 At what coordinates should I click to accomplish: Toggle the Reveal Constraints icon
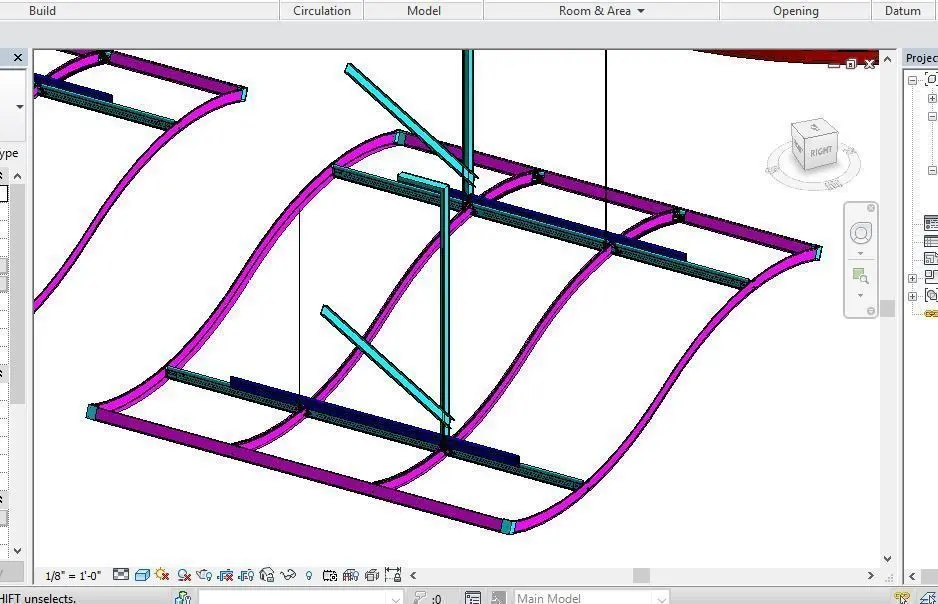click(x=392, y=575)
